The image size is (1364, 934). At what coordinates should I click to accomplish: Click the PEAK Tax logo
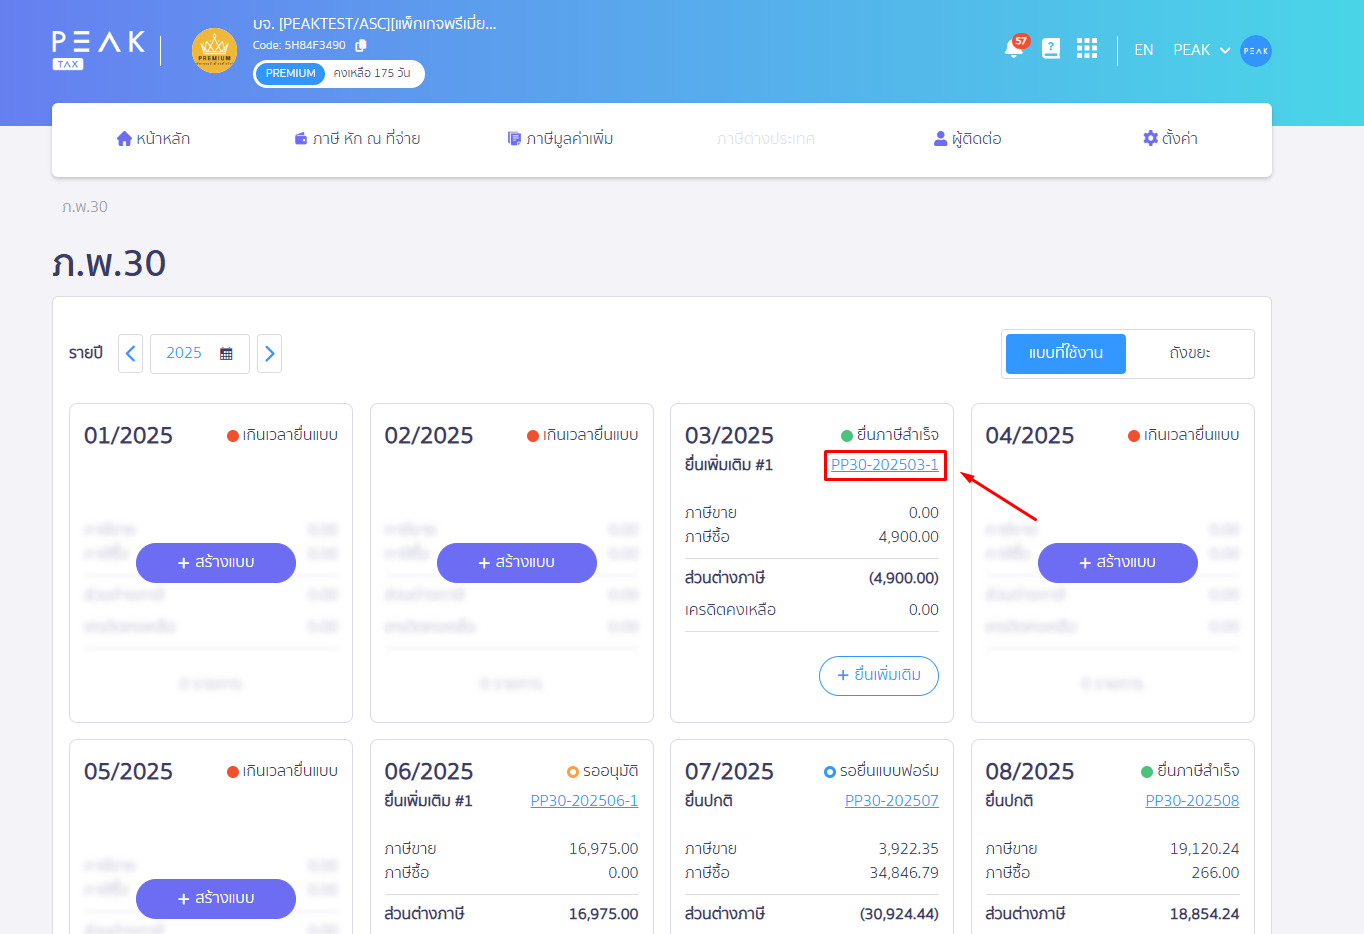click(x=98, y=49)
